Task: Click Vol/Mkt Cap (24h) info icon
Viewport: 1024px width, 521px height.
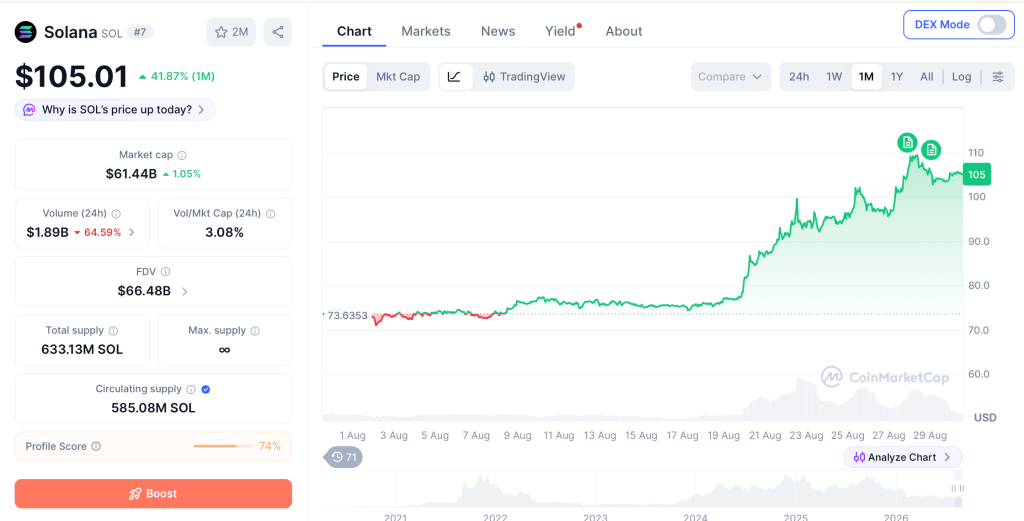Action: click(x=270, y=213)
